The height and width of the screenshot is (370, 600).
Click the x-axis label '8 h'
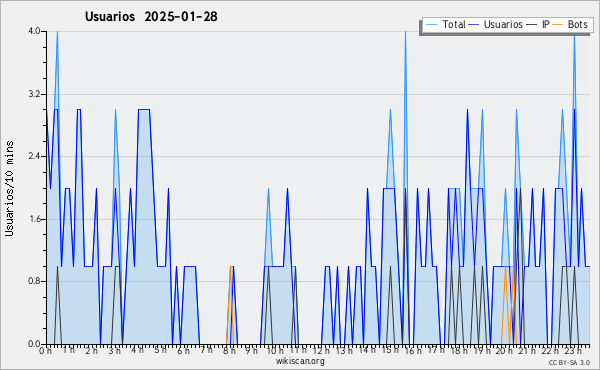point(229,351)
